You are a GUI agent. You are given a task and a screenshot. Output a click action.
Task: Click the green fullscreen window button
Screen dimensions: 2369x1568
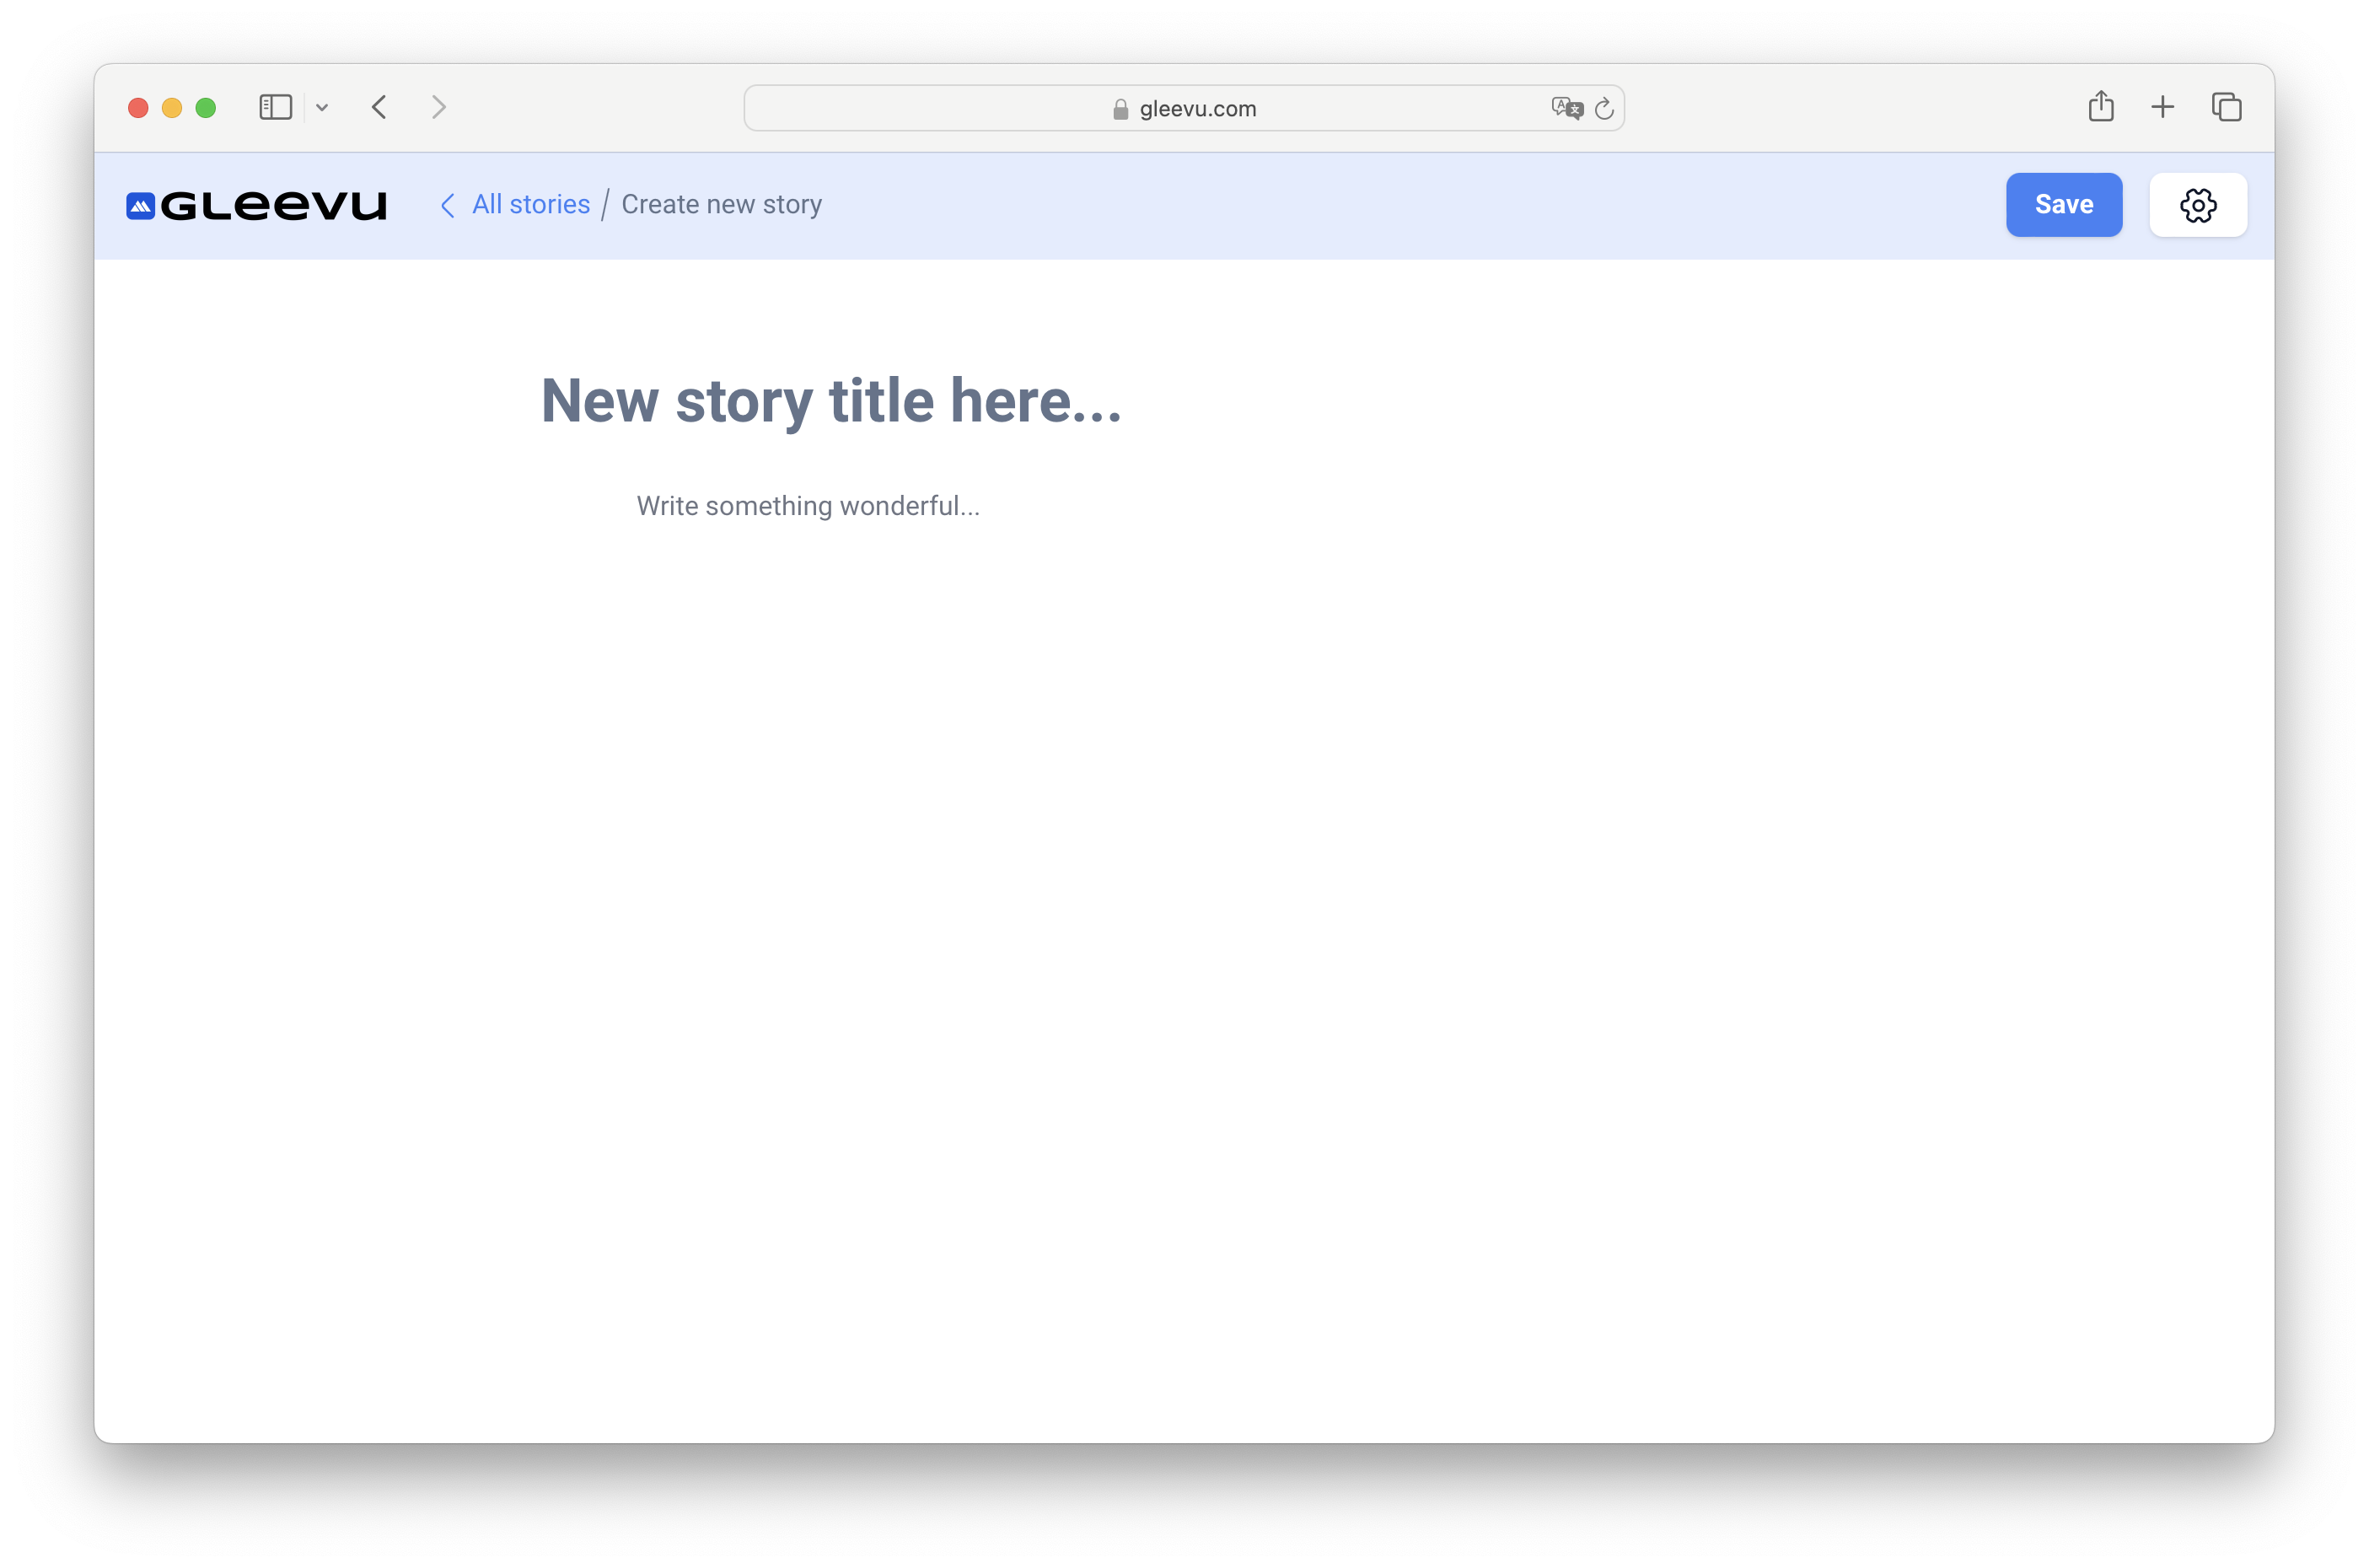(206, 108)
